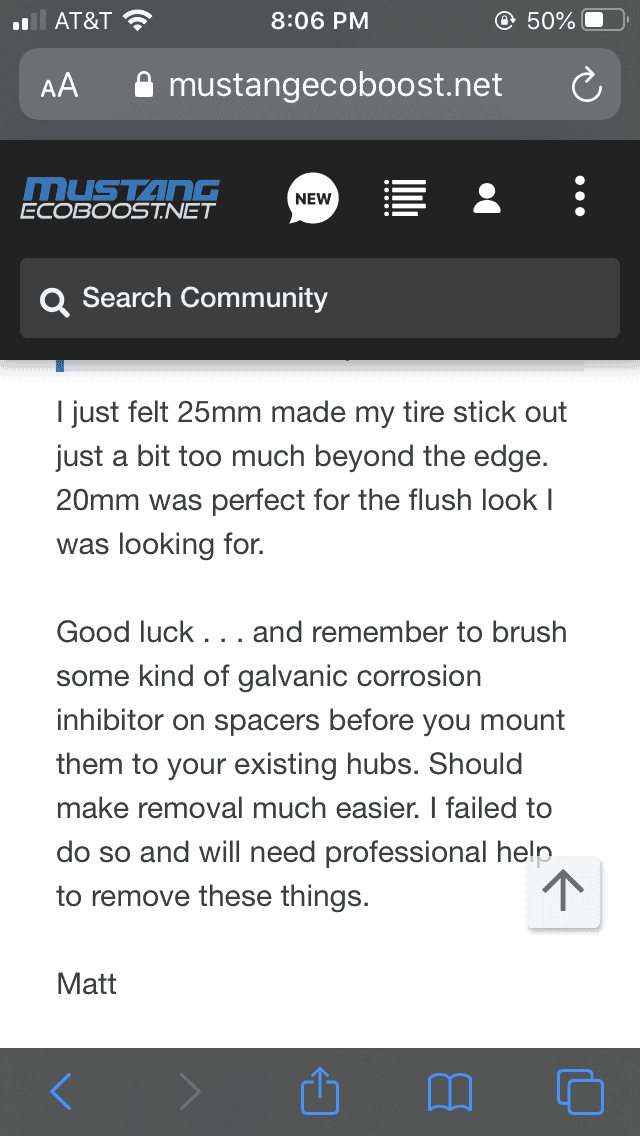
Task: Reload the page with the refresh icon
Action: point(586,85)
